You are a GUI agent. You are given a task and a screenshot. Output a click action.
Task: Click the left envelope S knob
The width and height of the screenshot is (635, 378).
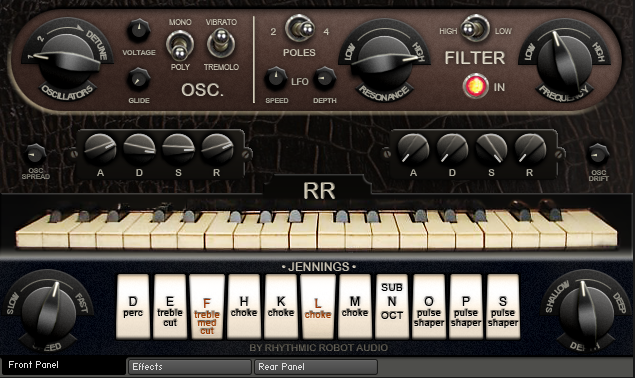point(178,149)
